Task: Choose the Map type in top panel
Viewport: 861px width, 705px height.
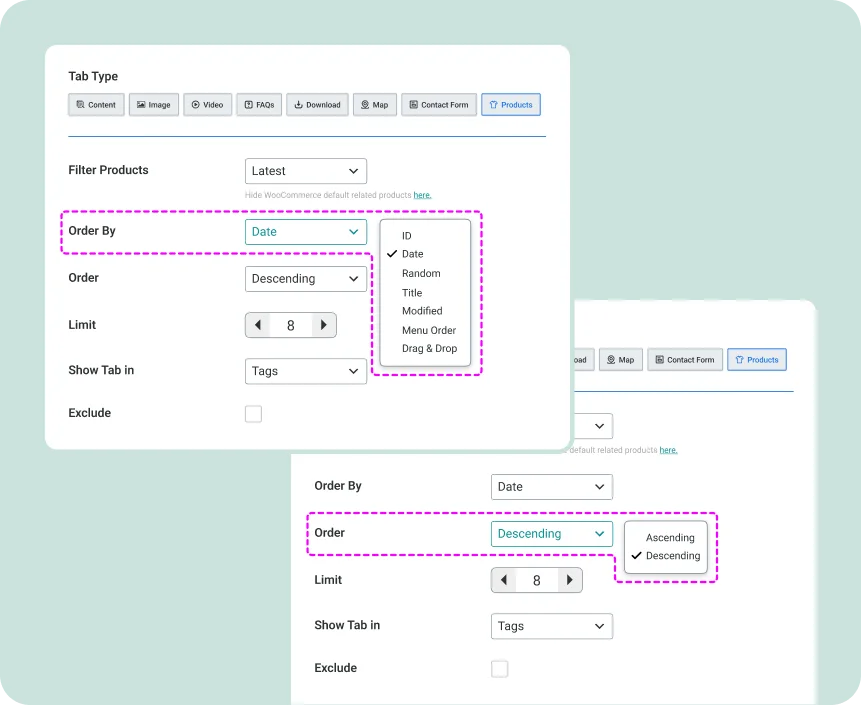Action: pyautogui.click(x=374, y=105)
